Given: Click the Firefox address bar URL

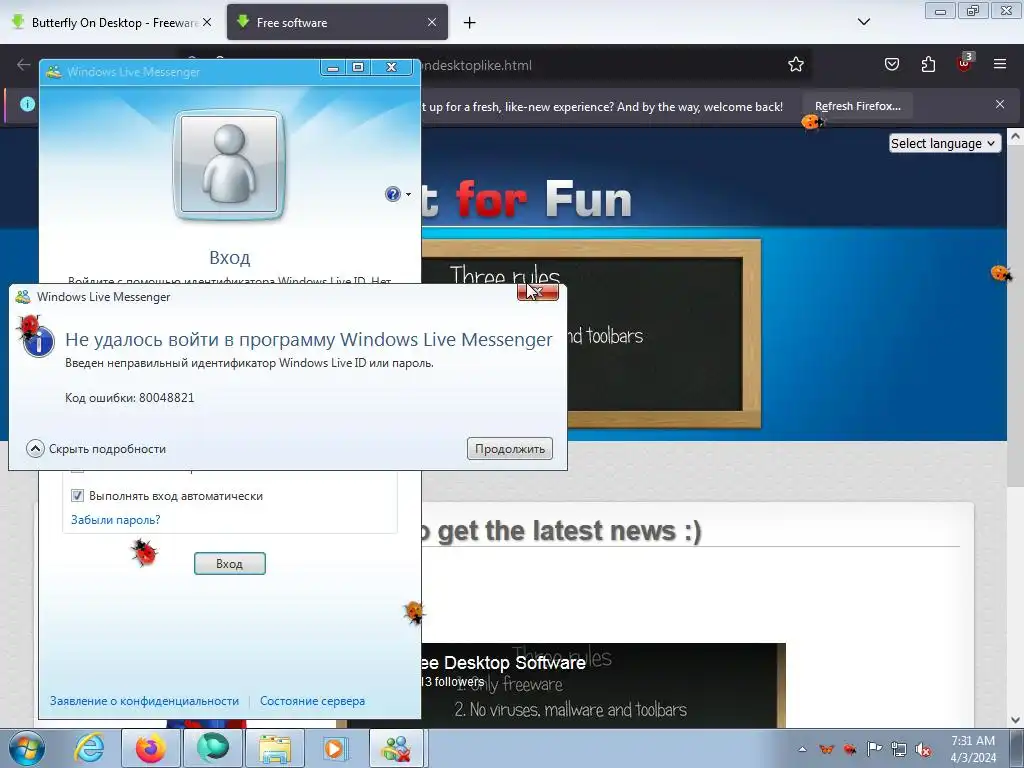Looking at the screenshot, I should coord(476,65).
